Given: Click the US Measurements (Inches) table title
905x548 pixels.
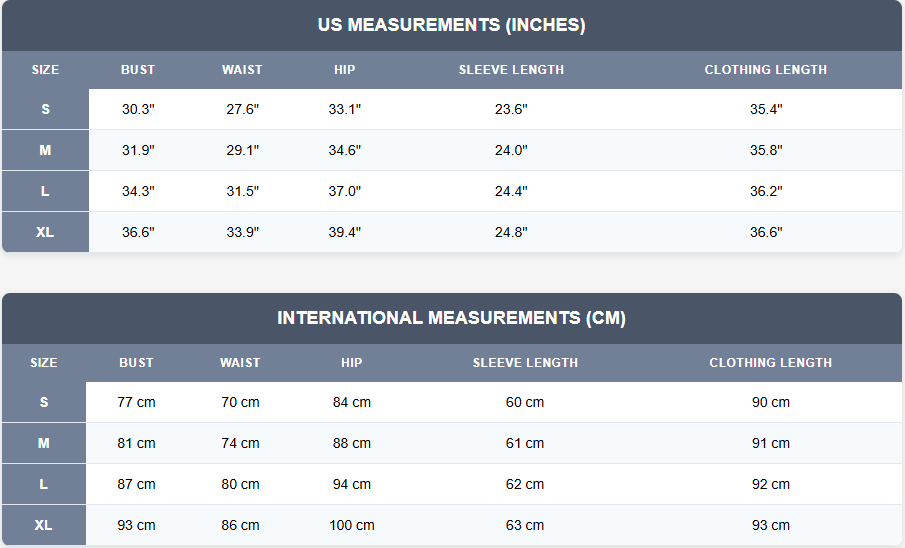Looking at the screenshot, I should click(x=451, y=25).
